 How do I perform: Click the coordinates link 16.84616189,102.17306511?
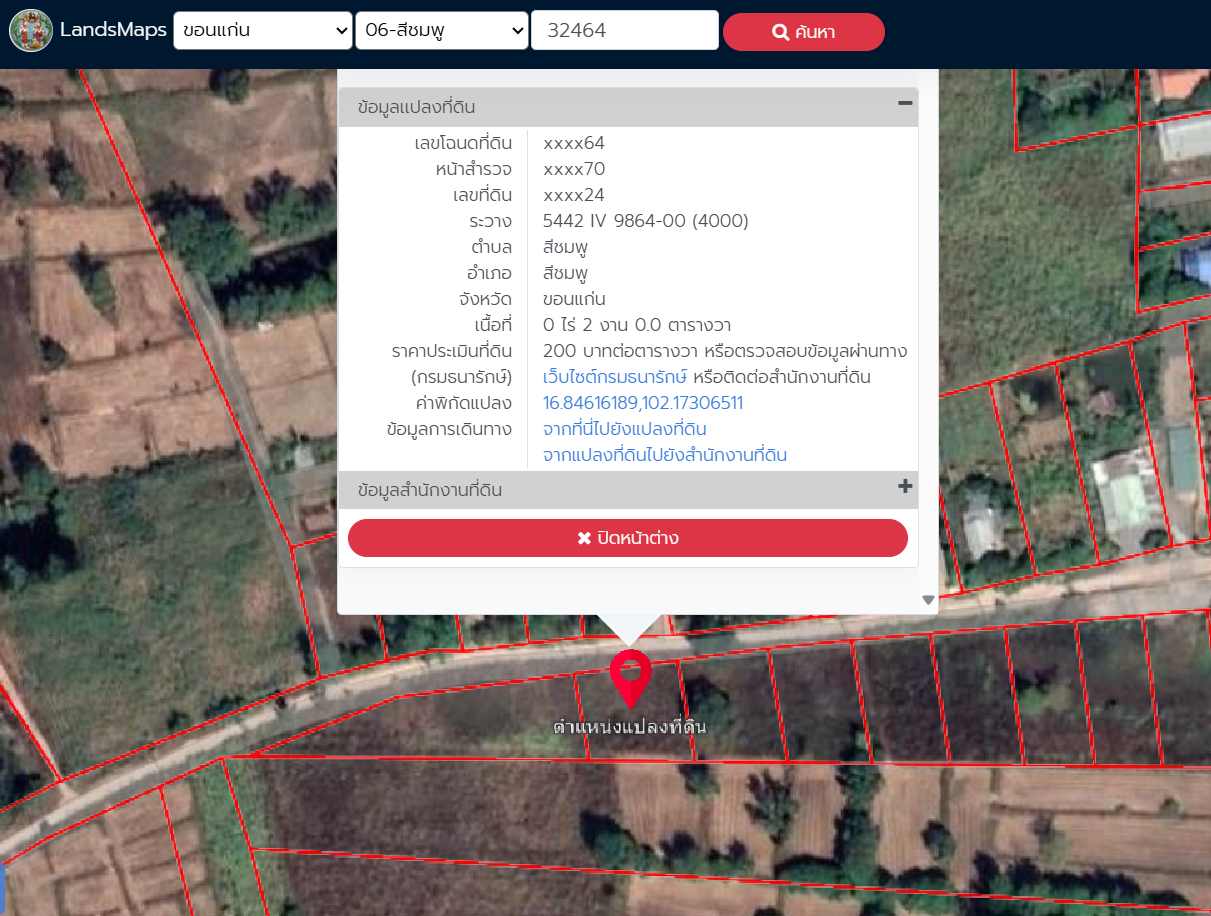click(x=642, y=403)
